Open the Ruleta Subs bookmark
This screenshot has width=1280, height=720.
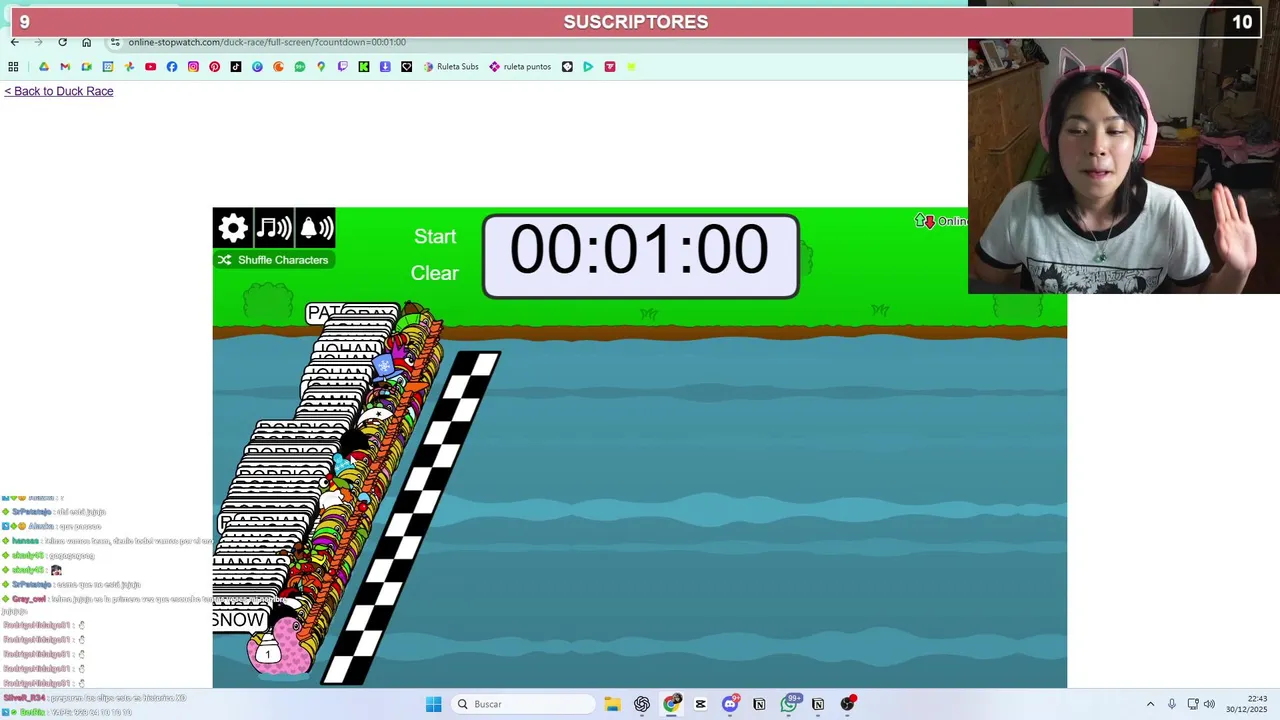pyautogui.click(x=451, y=67)
